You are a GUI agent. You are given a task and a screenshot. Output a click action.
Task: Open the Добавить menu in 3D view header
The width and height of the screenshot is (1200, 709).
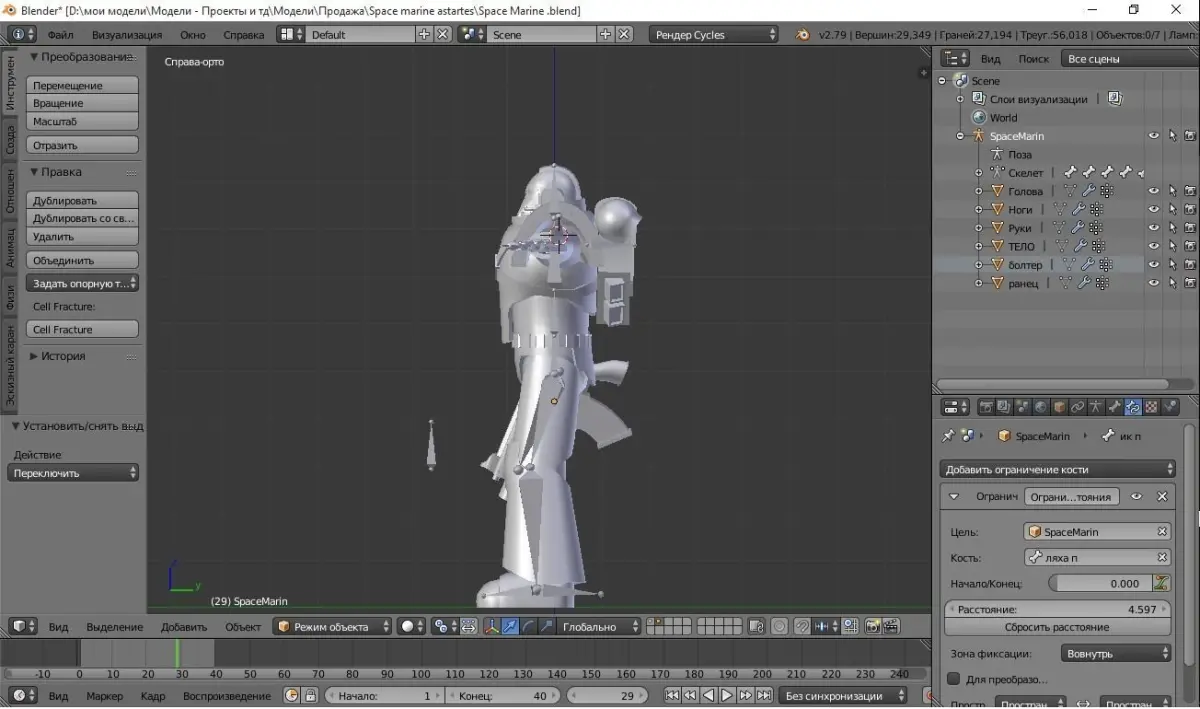[184, 627]
